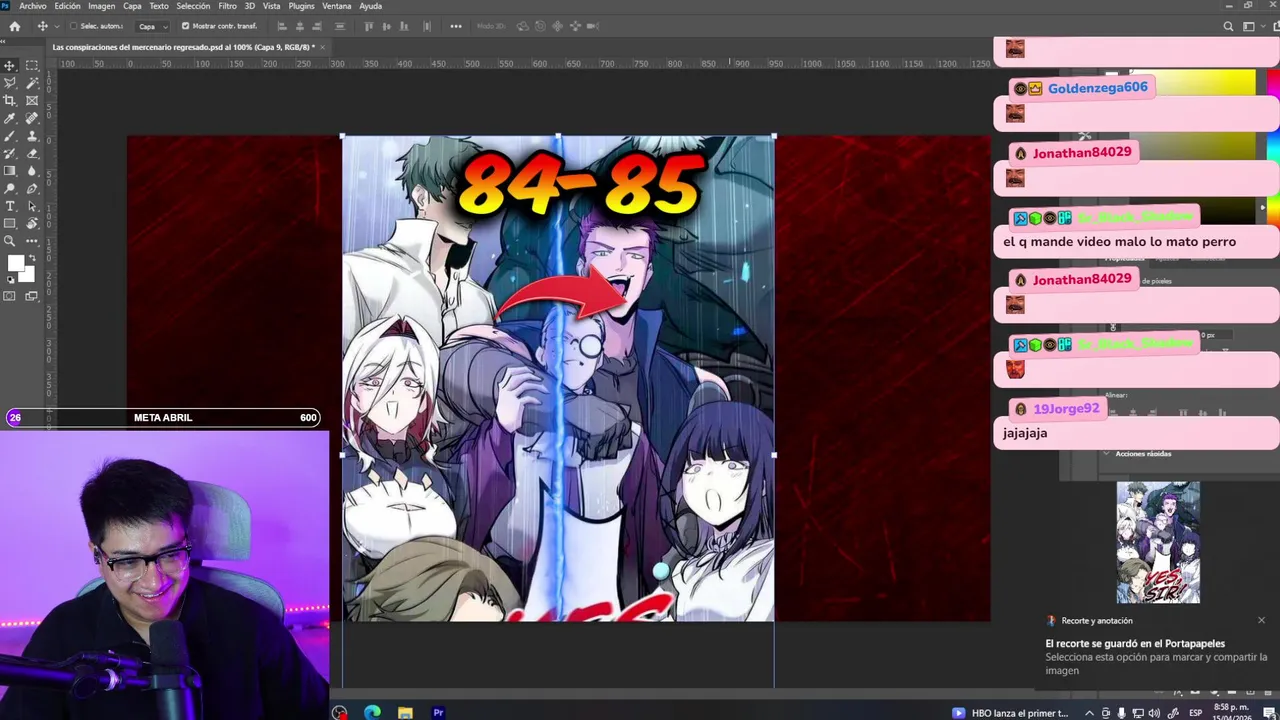The height and width of the screenshot is (720, 1280).
Task: Select the Lasso tool
Action: 10,83
